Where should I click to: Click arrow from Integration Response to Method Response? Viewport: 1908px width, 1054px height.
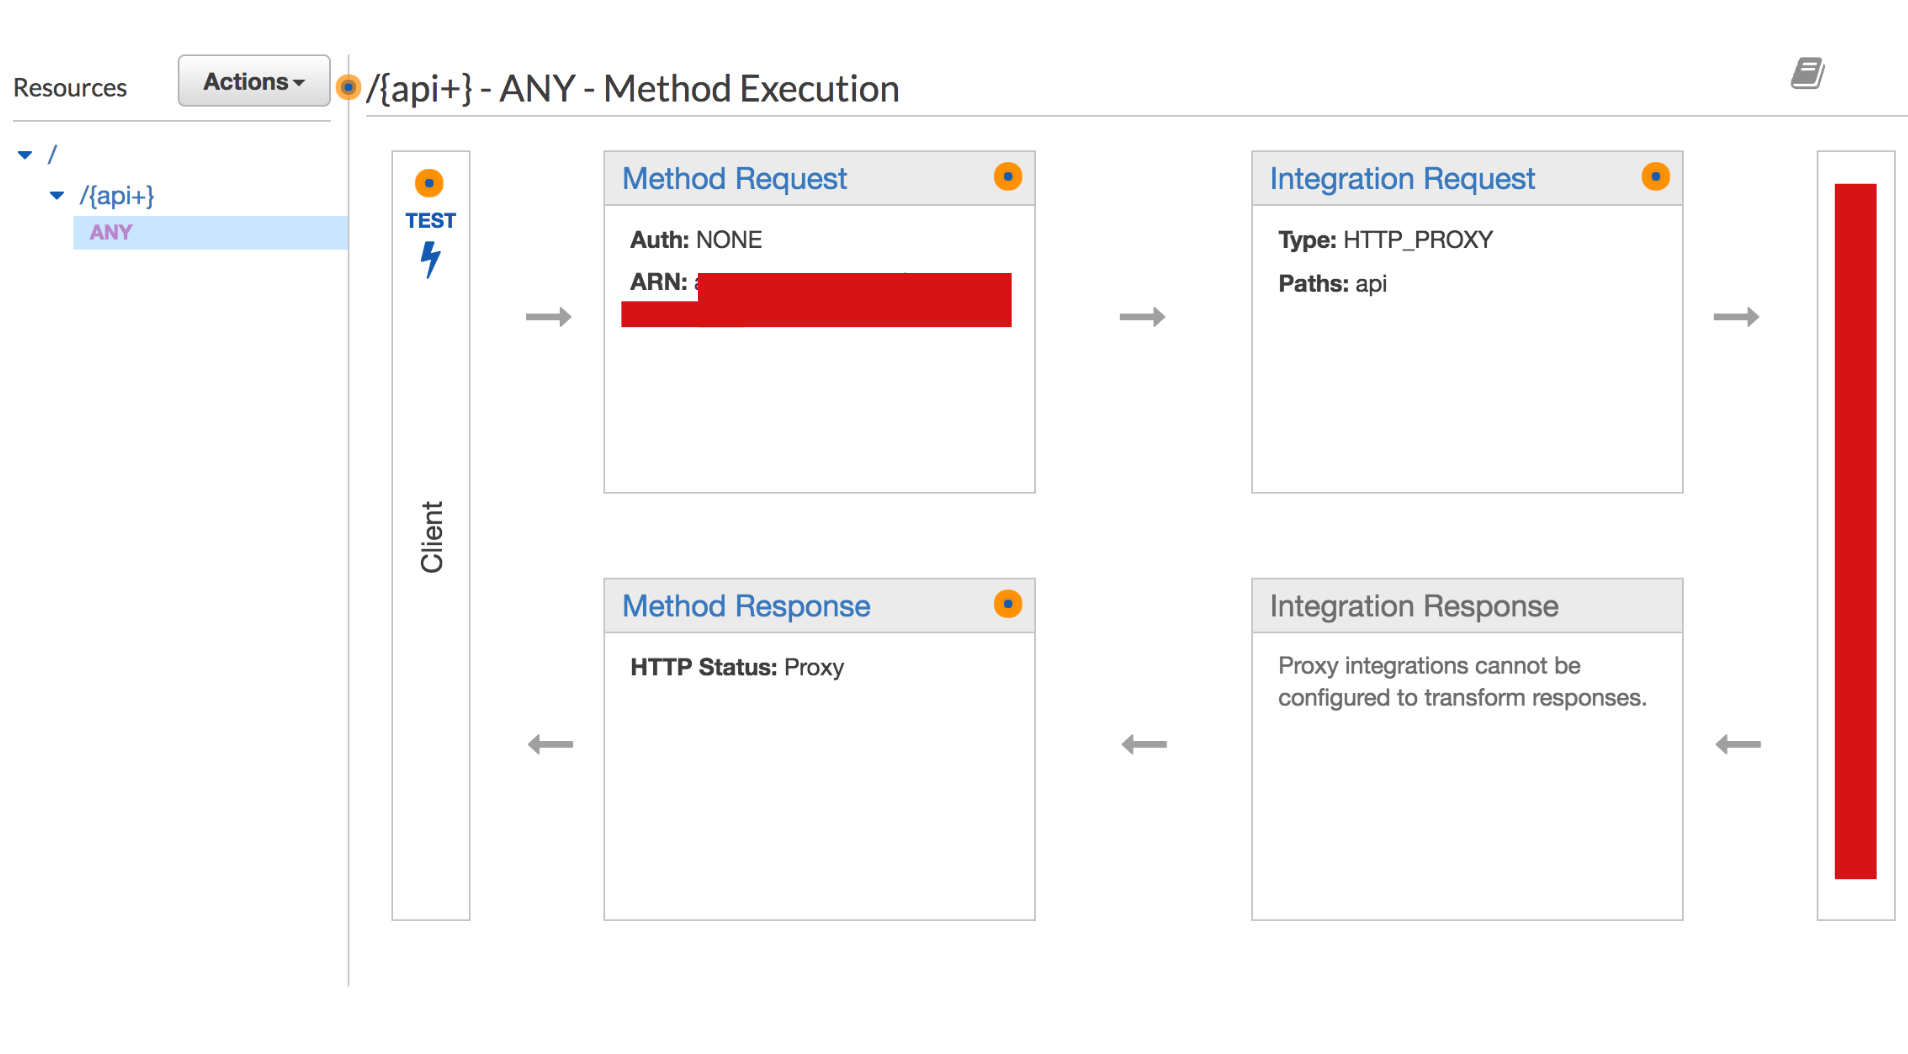tap(1144, 744)
